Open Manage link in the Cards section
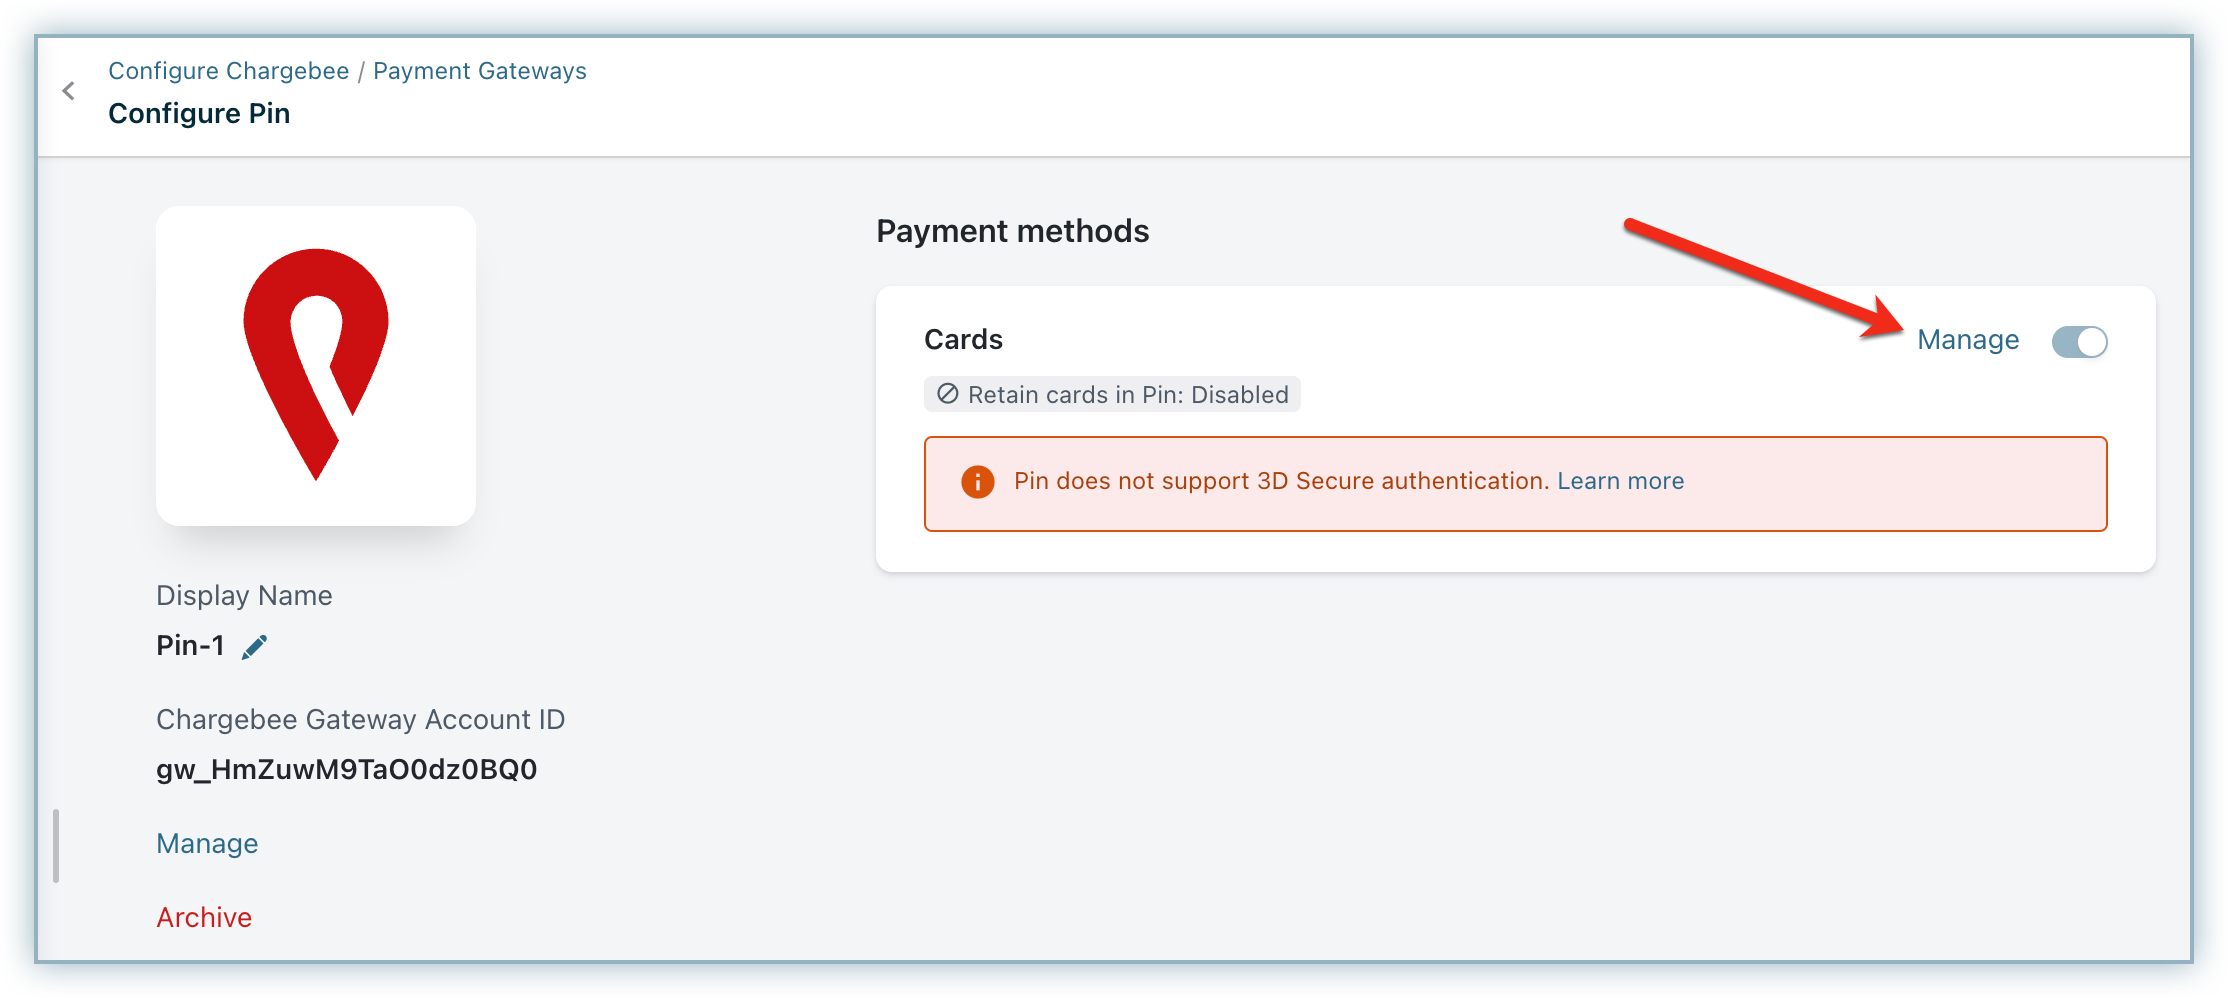Viewport: 2228px width, 998px height. [x=1967, y=340]
